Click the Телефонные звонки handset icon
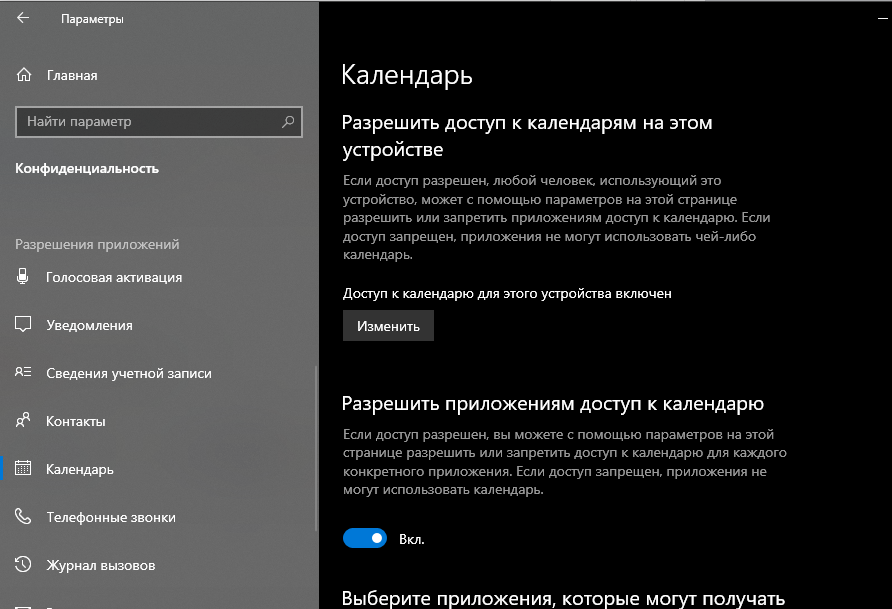This screenshot has width=892, height=609. [24, 517]
